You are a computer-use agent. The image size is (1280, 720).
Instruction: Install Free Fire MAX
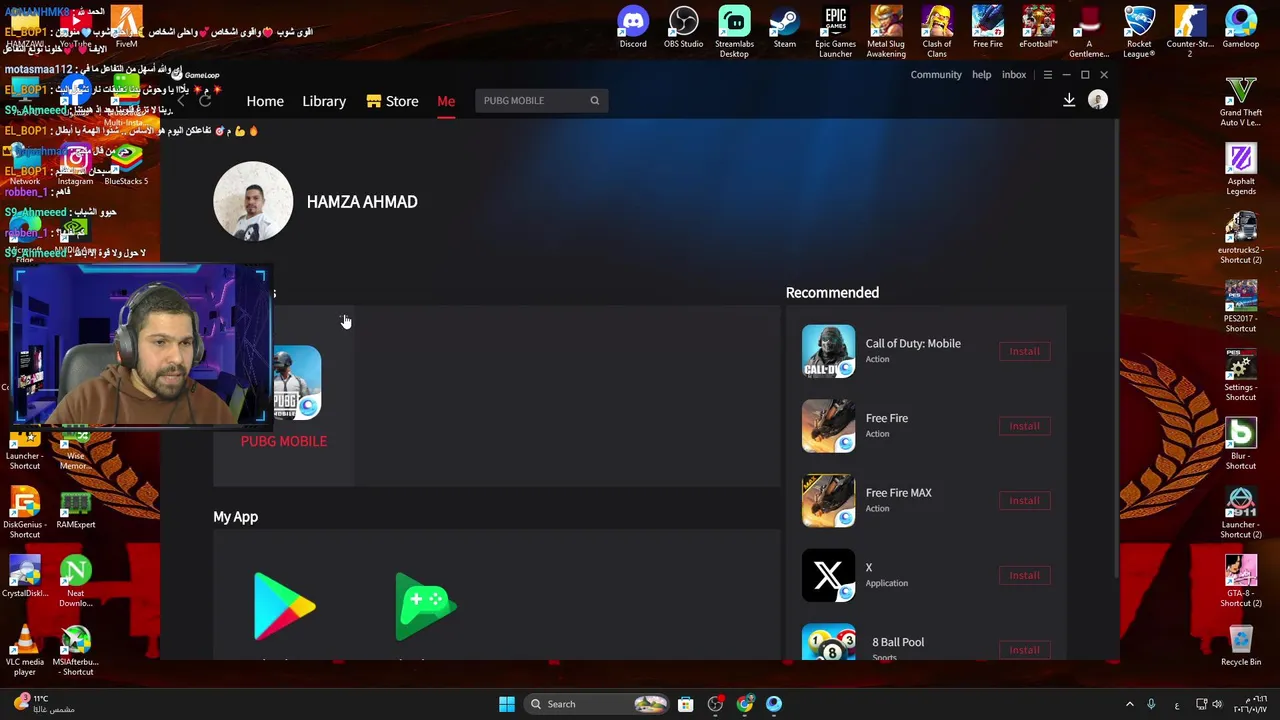click(x=1024, y=500)
